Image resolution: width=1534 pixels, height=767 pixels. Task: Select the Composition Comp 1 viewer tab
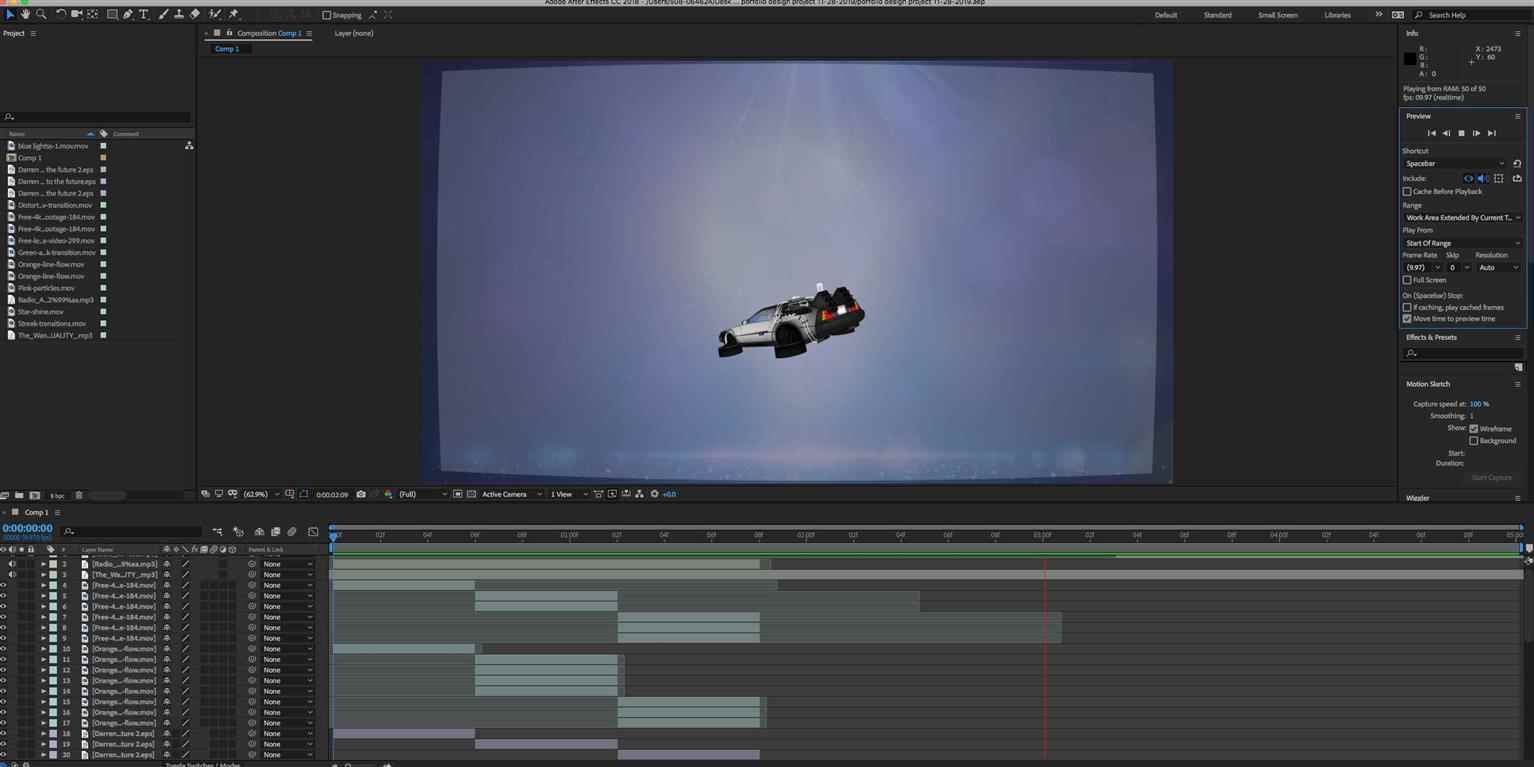coord(269,33)
